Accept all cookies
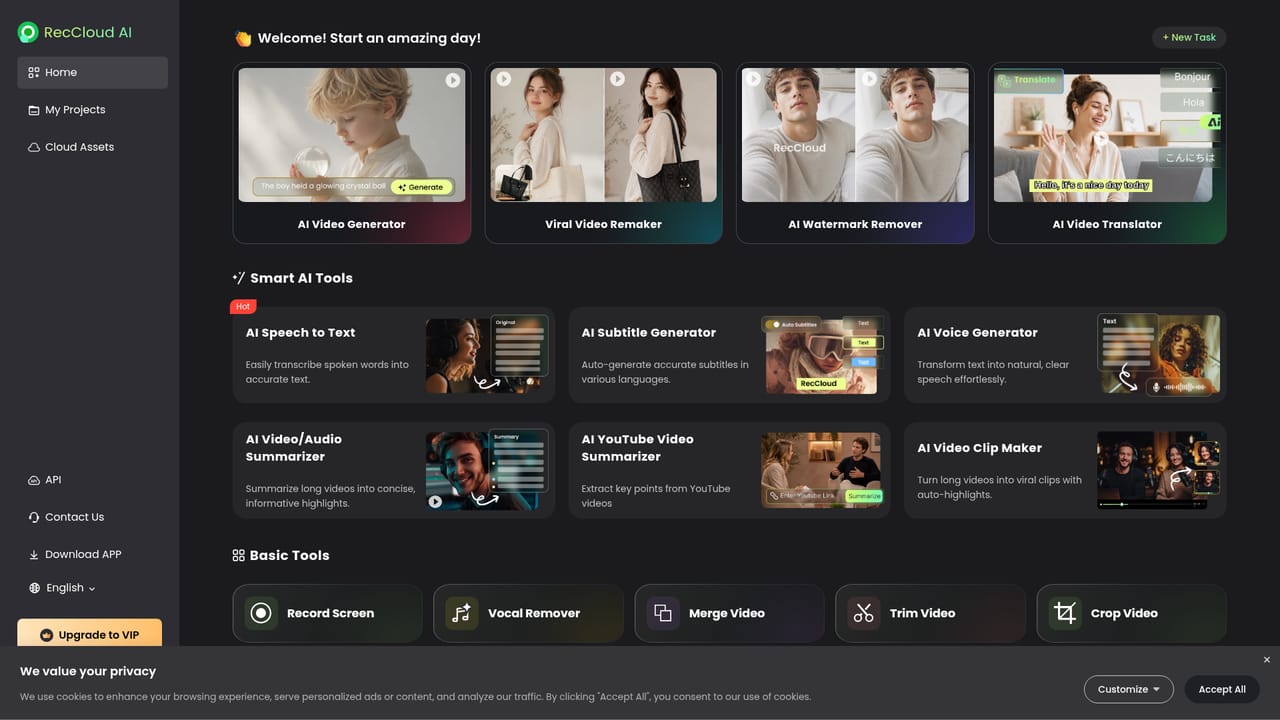Image resolution: width=1280 pixels, height=720 pixels. (1222, 689)
